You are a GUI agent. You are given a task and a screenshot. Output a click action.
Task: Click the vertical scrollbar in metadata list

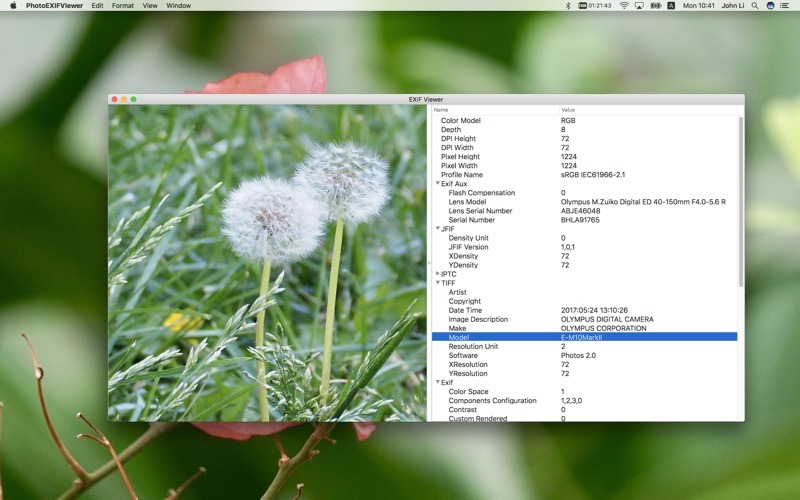[x=741, y=200]
